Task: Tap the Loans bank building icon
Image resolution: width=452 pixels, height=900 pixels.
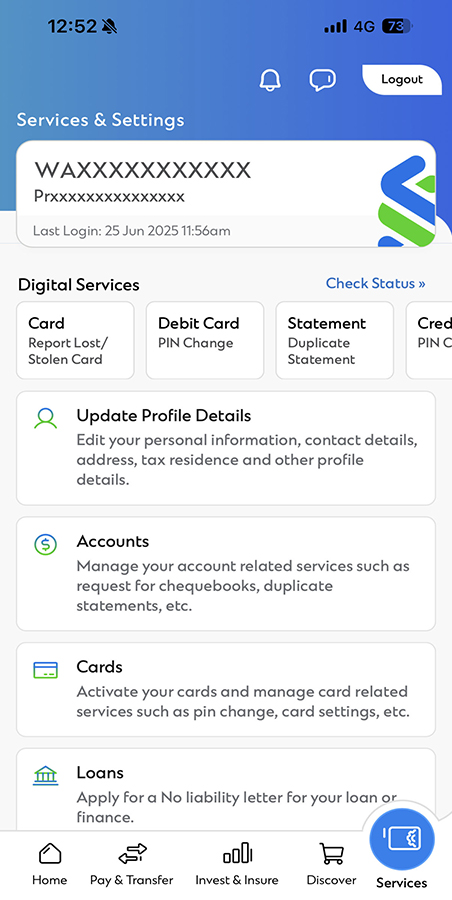Action: coord(45,777)
